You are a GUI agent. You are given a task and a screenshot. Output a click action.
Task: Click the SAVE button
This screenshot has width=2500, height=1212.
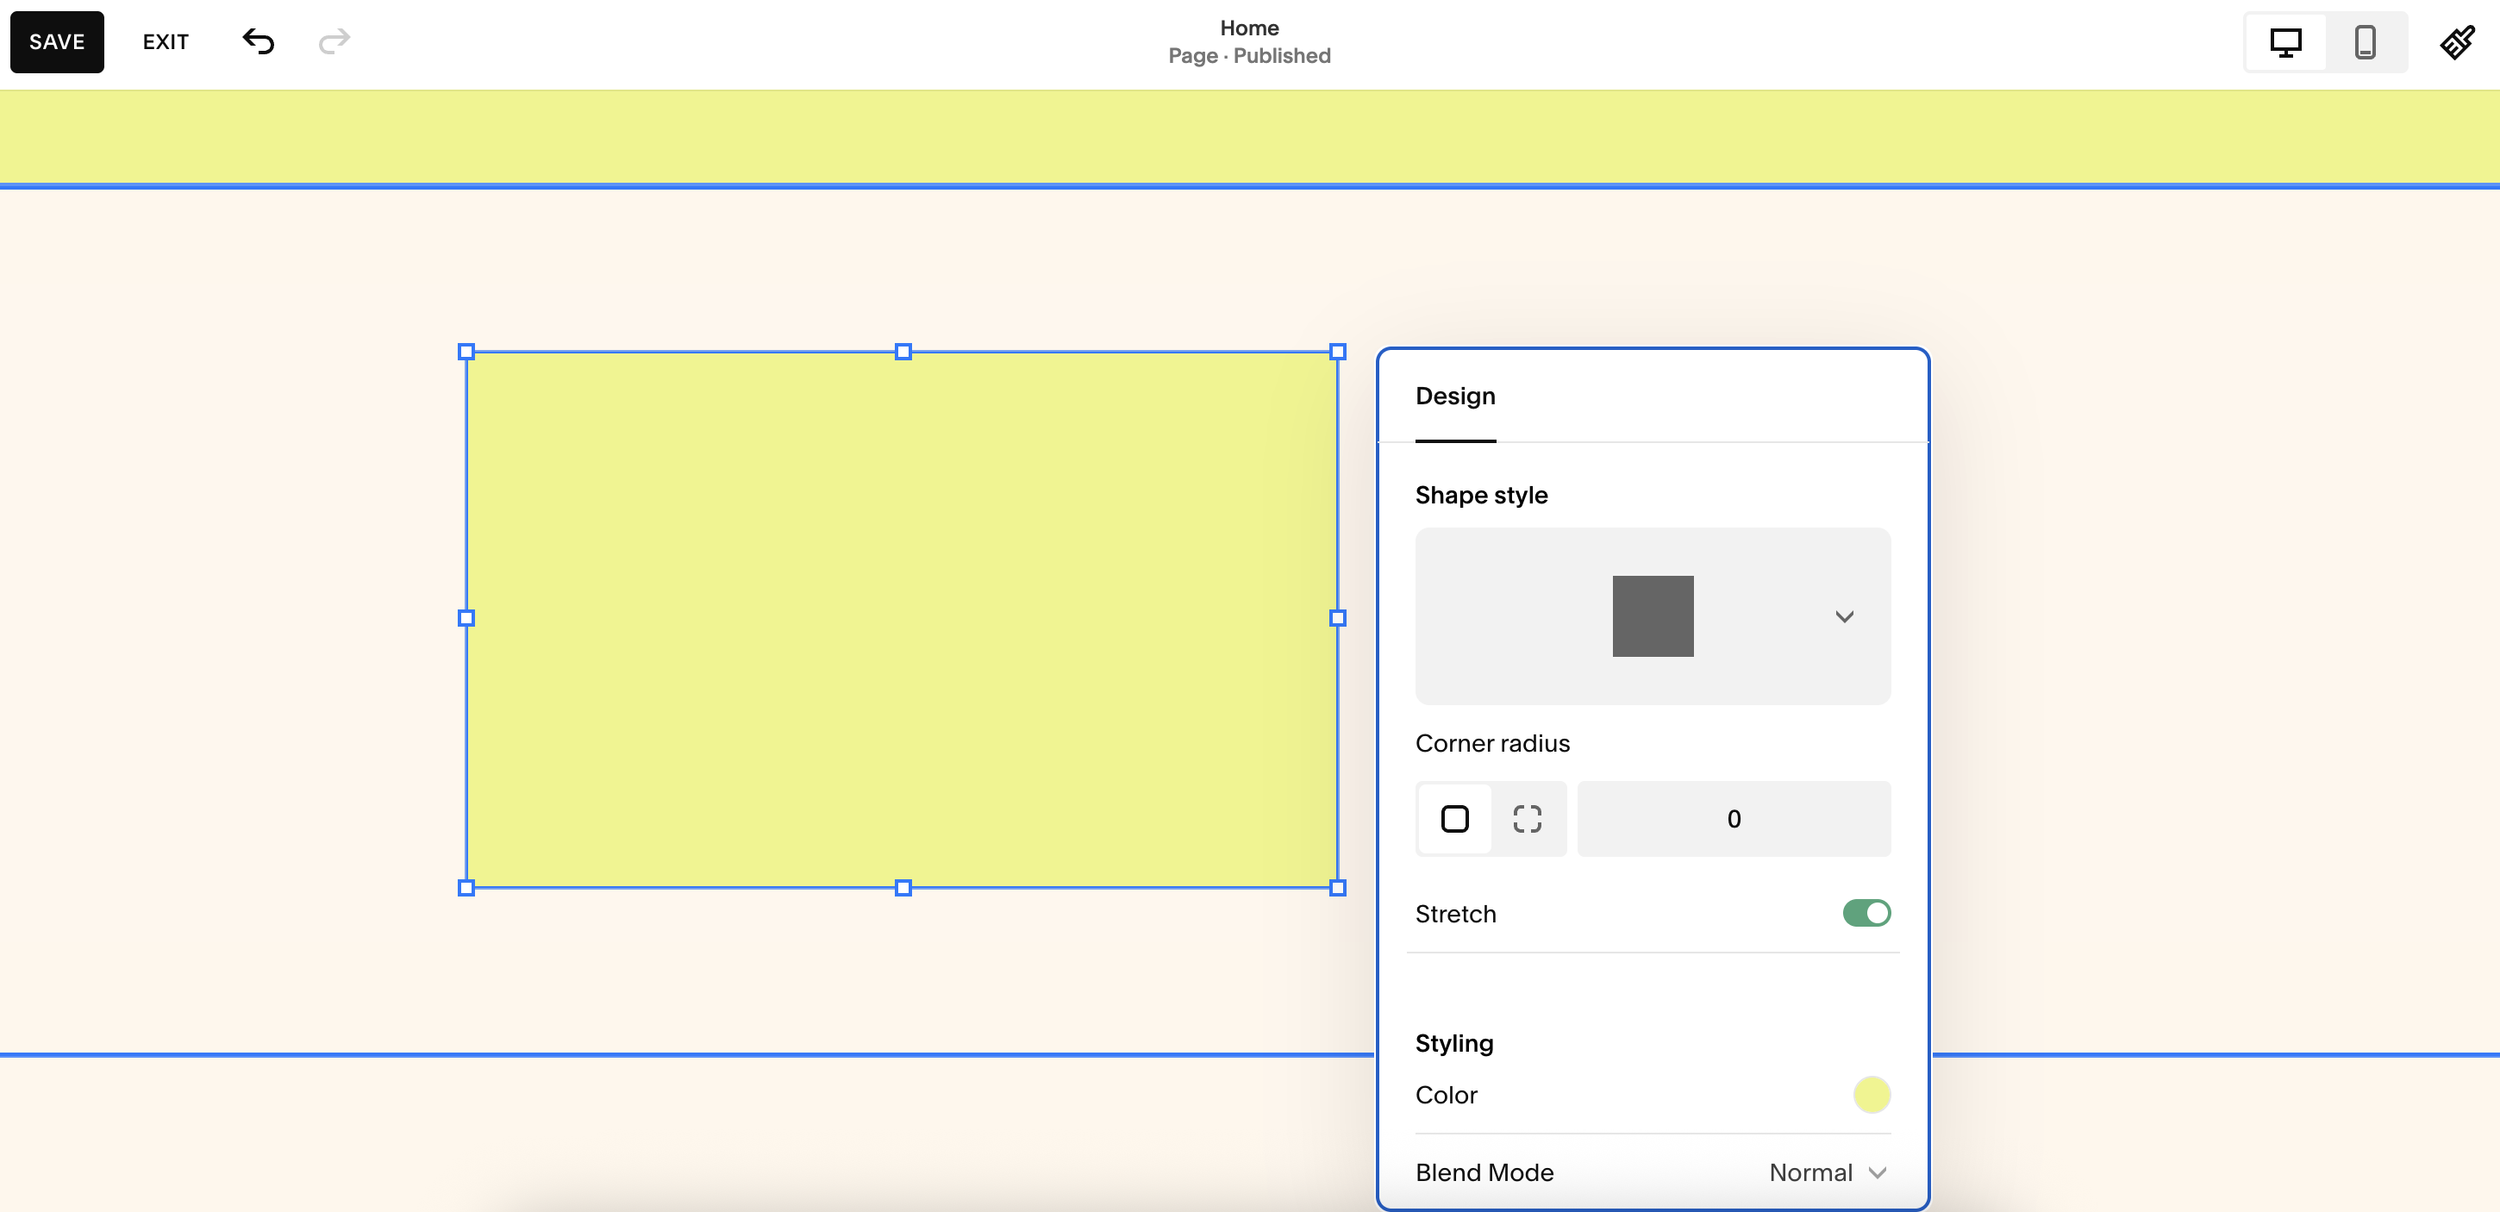pyautogui.click(x=56, y=41)
